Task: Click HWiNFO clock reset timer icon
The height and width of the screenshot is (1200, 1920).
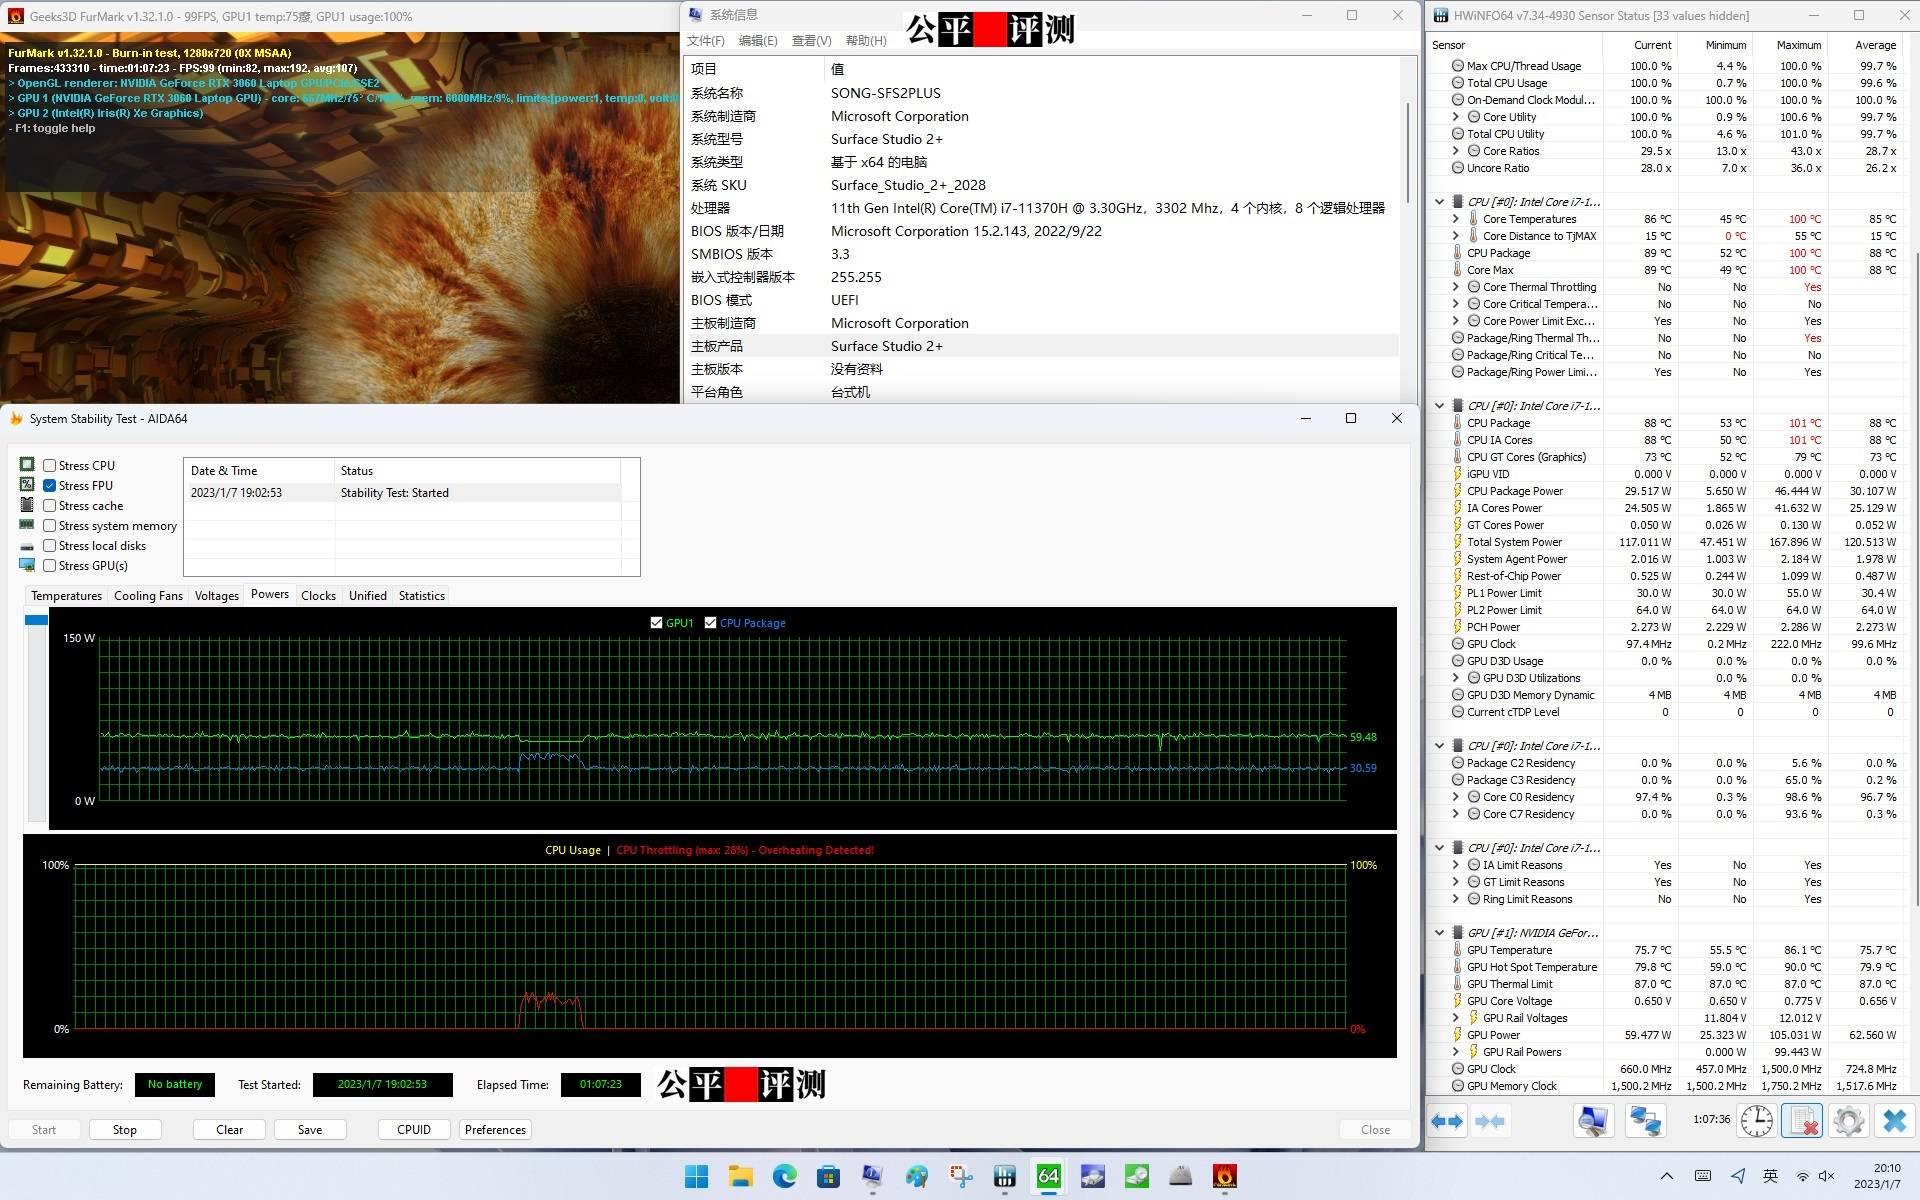Action: pyautogui.click(x=1756, y=1121)
